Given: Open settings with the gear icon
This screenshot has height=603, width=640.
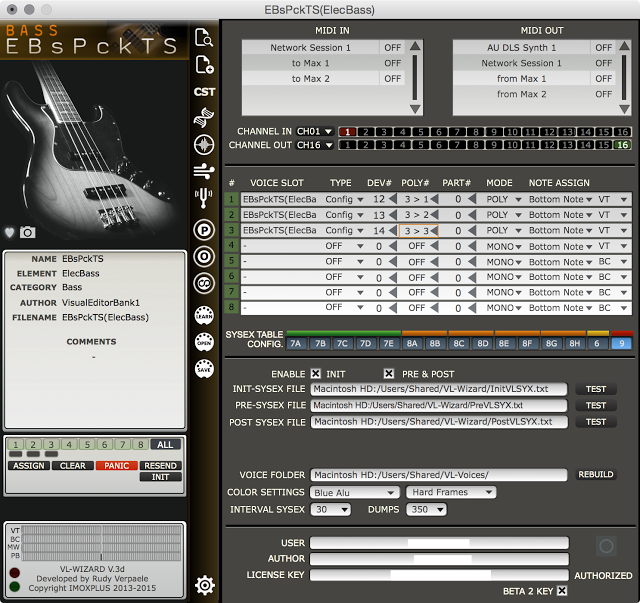Looking at the screenshot, I should pyautogui.click(x=204, y=584).
